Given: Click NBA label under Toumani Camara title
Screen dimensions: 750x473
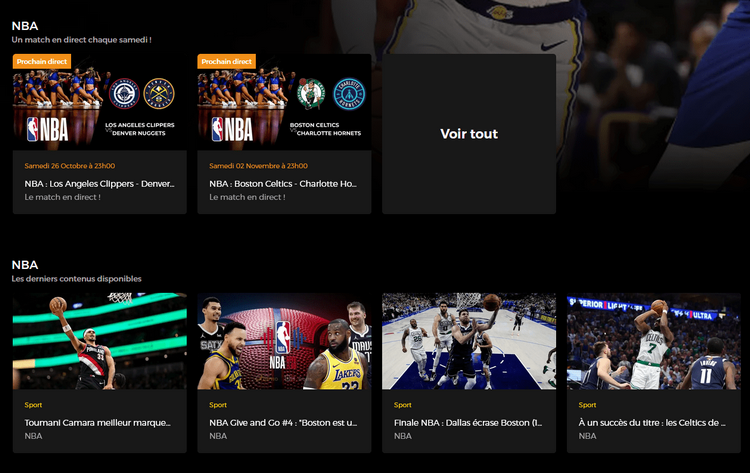Looking at the screenshot, I should point(33,436).
